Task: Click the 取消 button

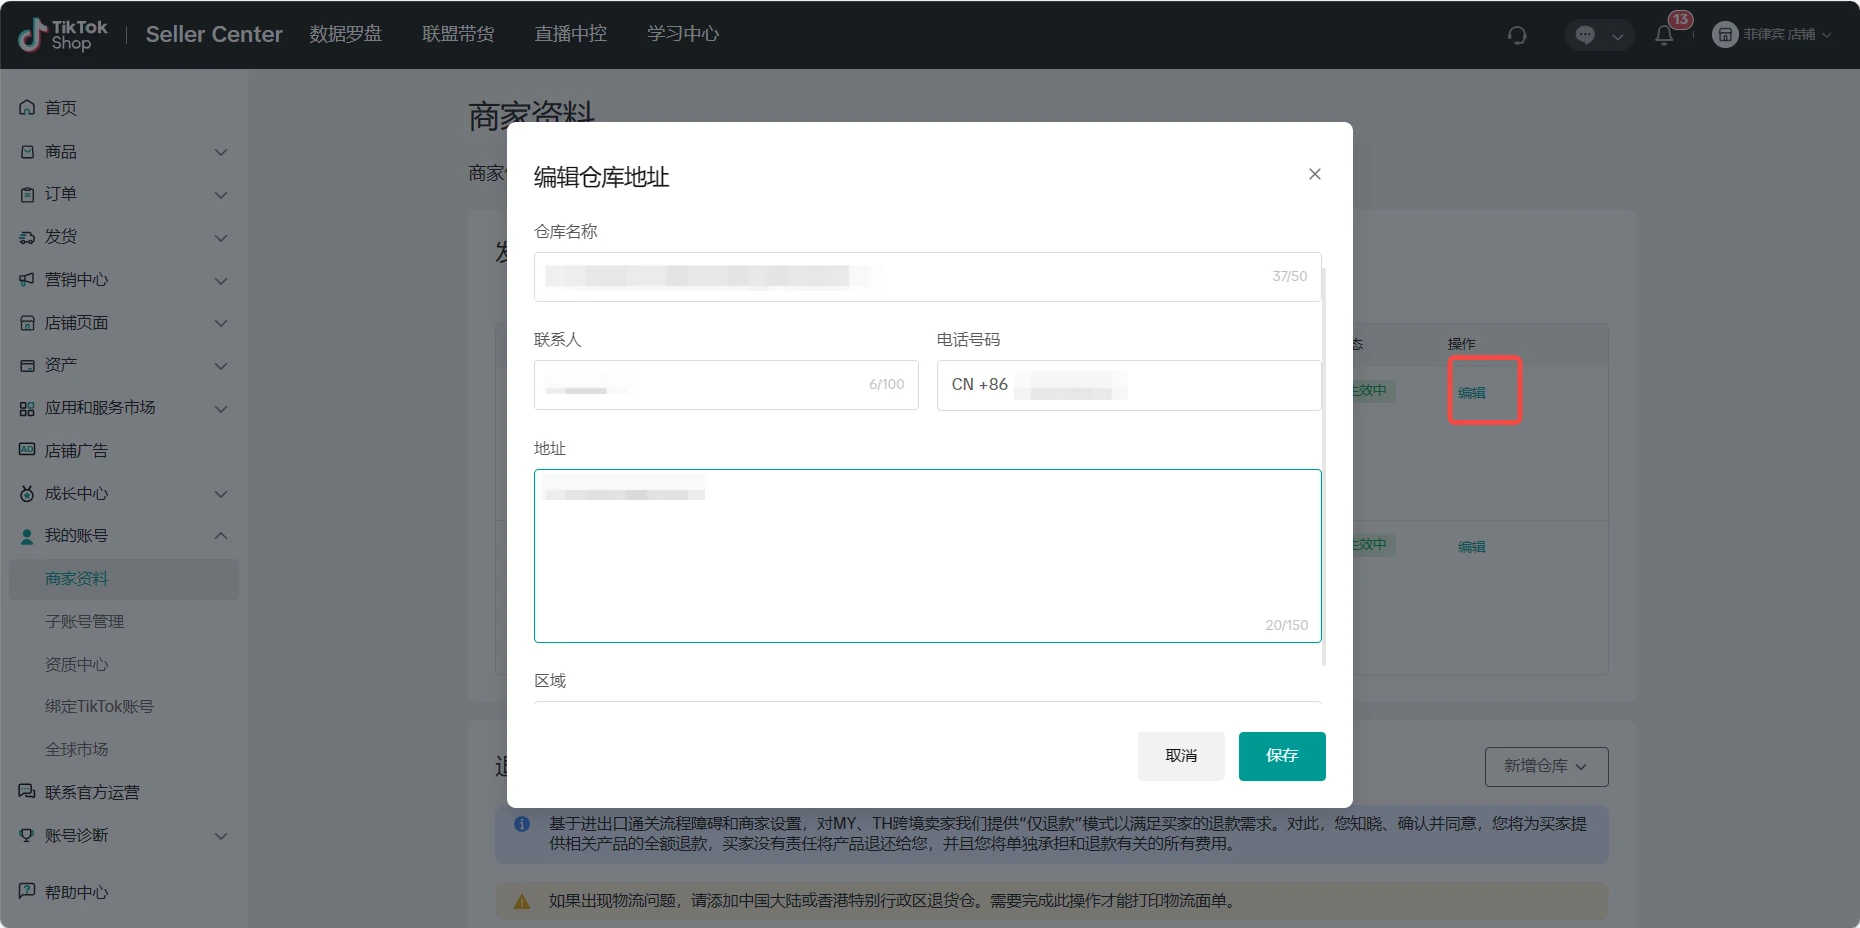Action: [1180, 756]
